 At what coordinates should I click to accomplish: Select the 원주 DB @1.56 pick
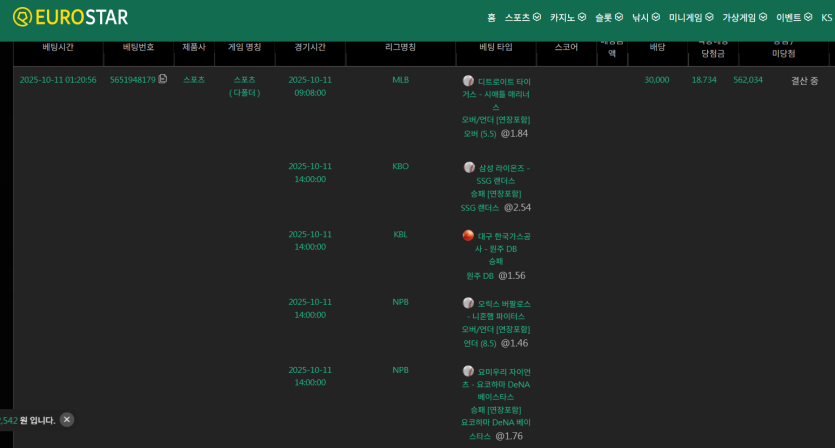point(496,276)
